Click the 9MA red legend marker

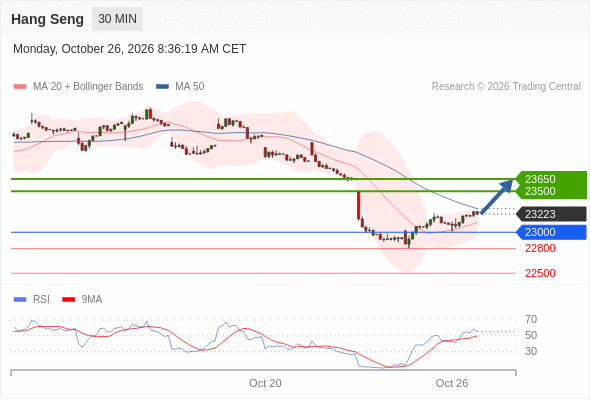(68, 300)
